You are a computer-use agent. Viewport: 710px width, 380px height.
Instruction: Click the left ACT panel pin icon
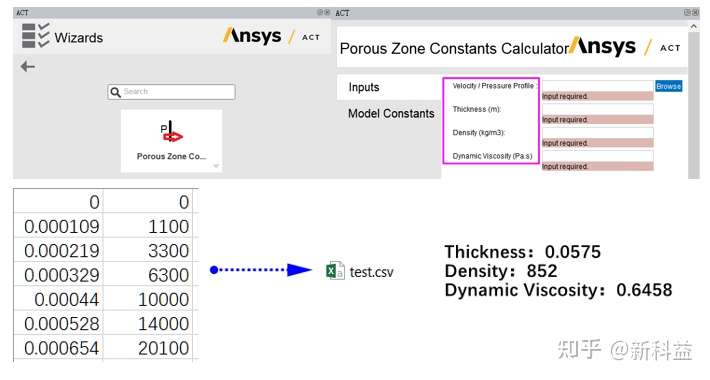320,12
